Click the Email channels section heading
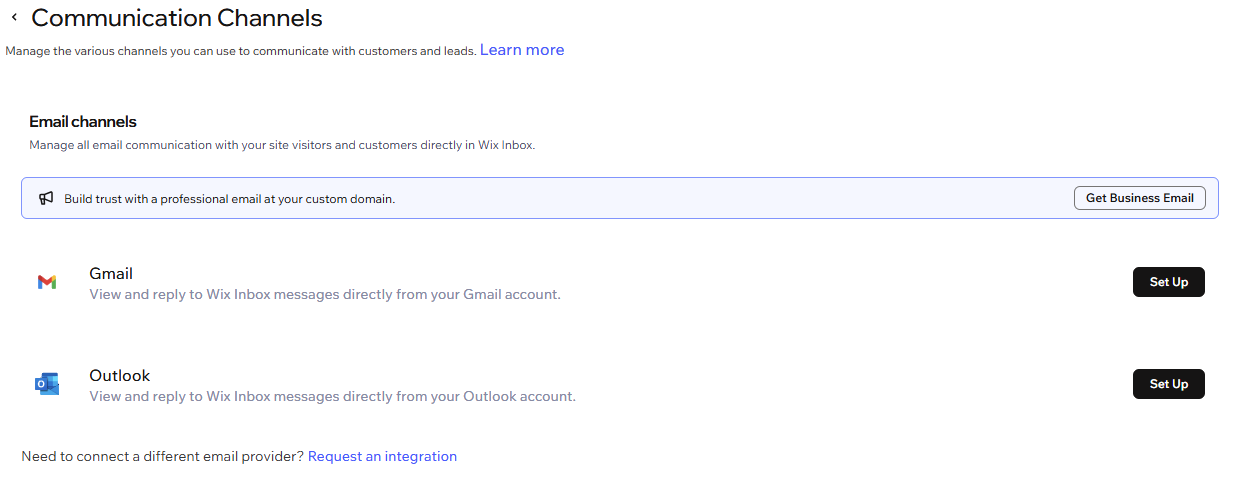This screenshot has width=1238, height=486. [83, 122]
